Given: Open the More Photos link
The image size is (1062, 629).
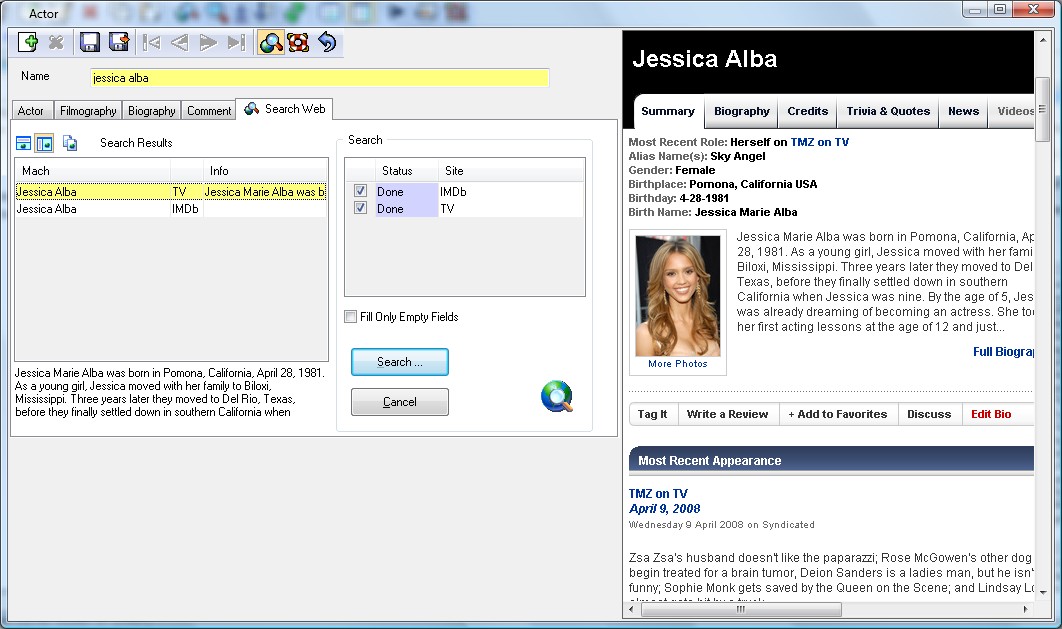Looking at the screenshot, I should 677,364.
